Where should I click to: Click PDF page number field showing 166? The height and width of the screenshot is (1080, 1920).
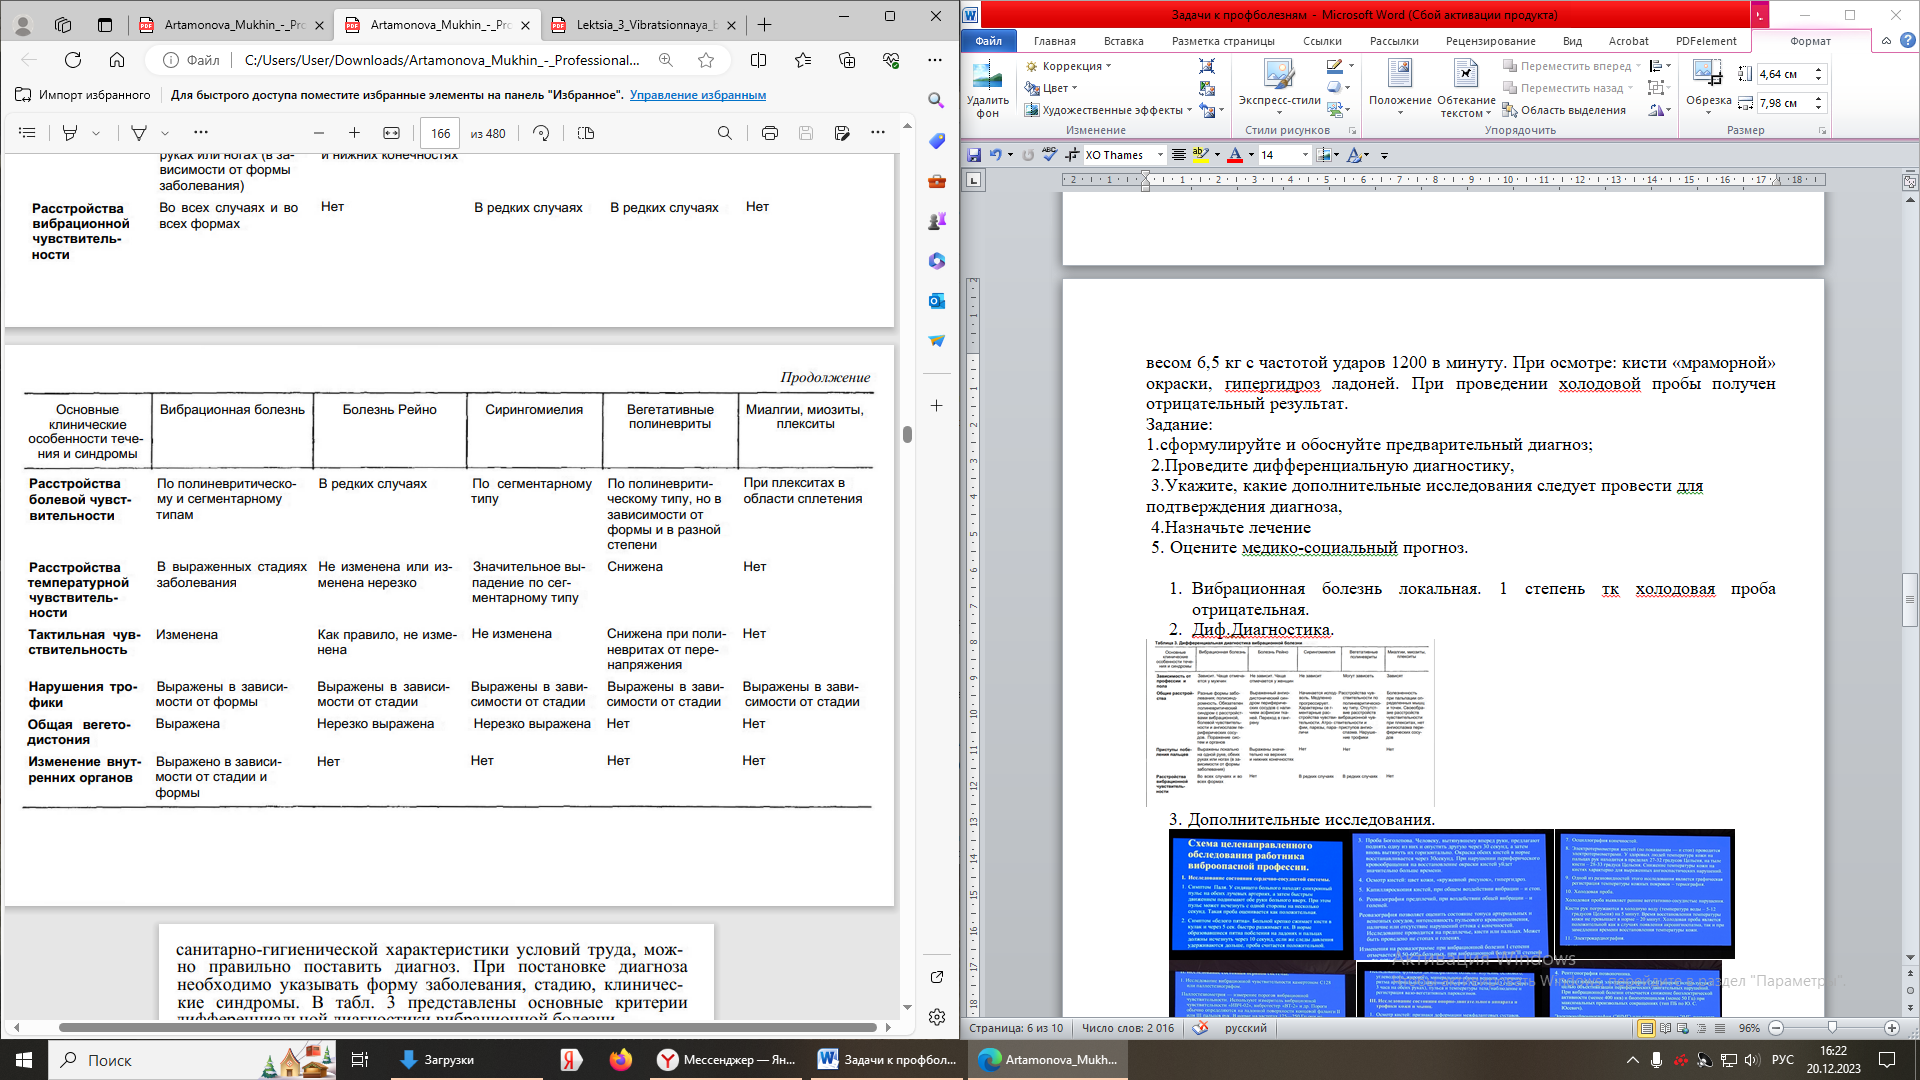pos(440,133)
